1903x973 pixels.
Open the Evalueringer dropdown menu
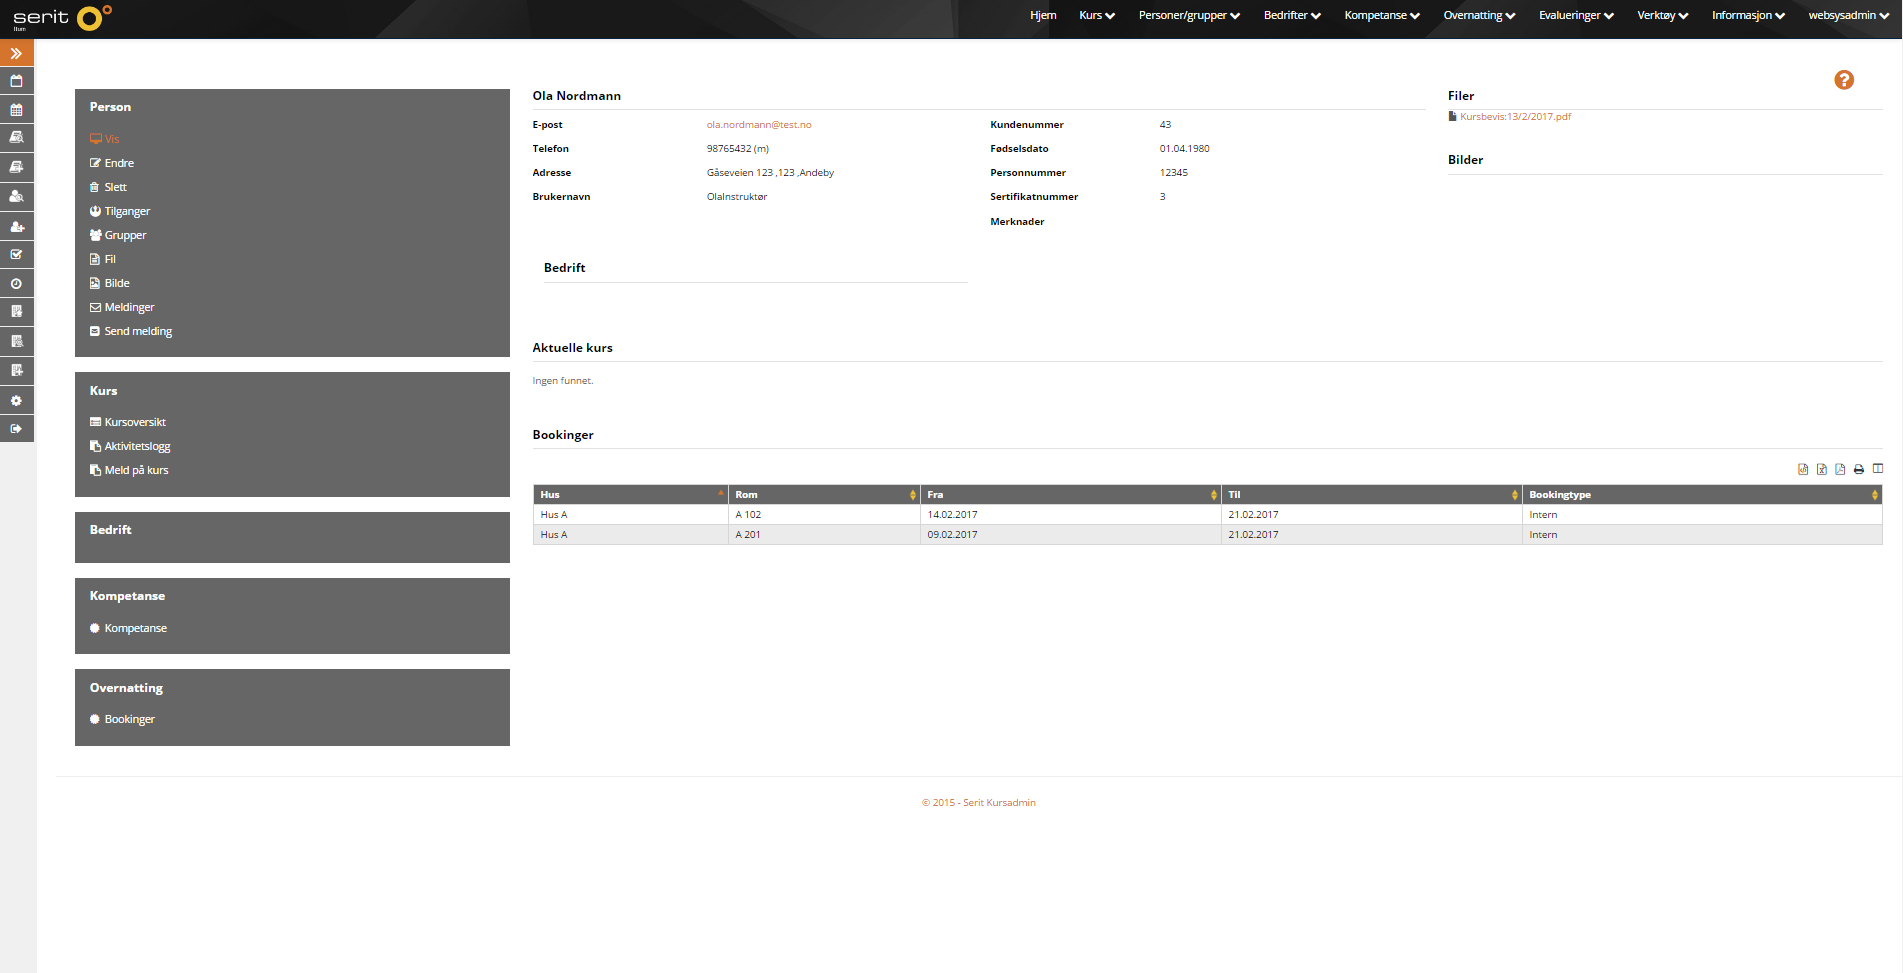[1576, 15]
